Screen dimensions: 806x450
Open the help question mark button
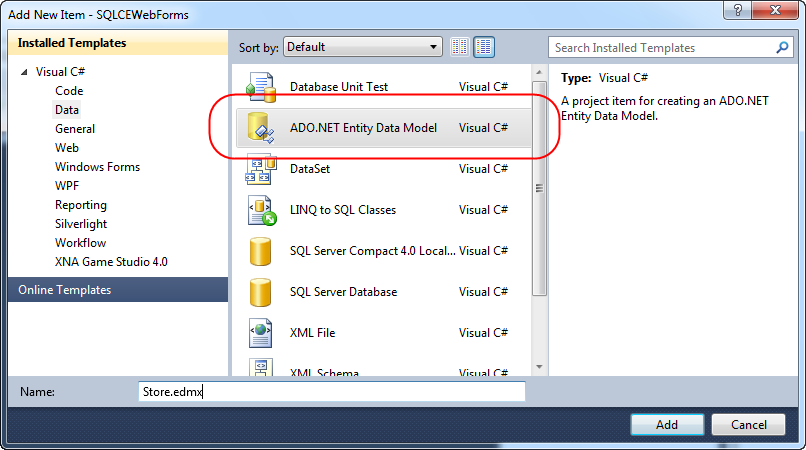[x=738, y=10]
